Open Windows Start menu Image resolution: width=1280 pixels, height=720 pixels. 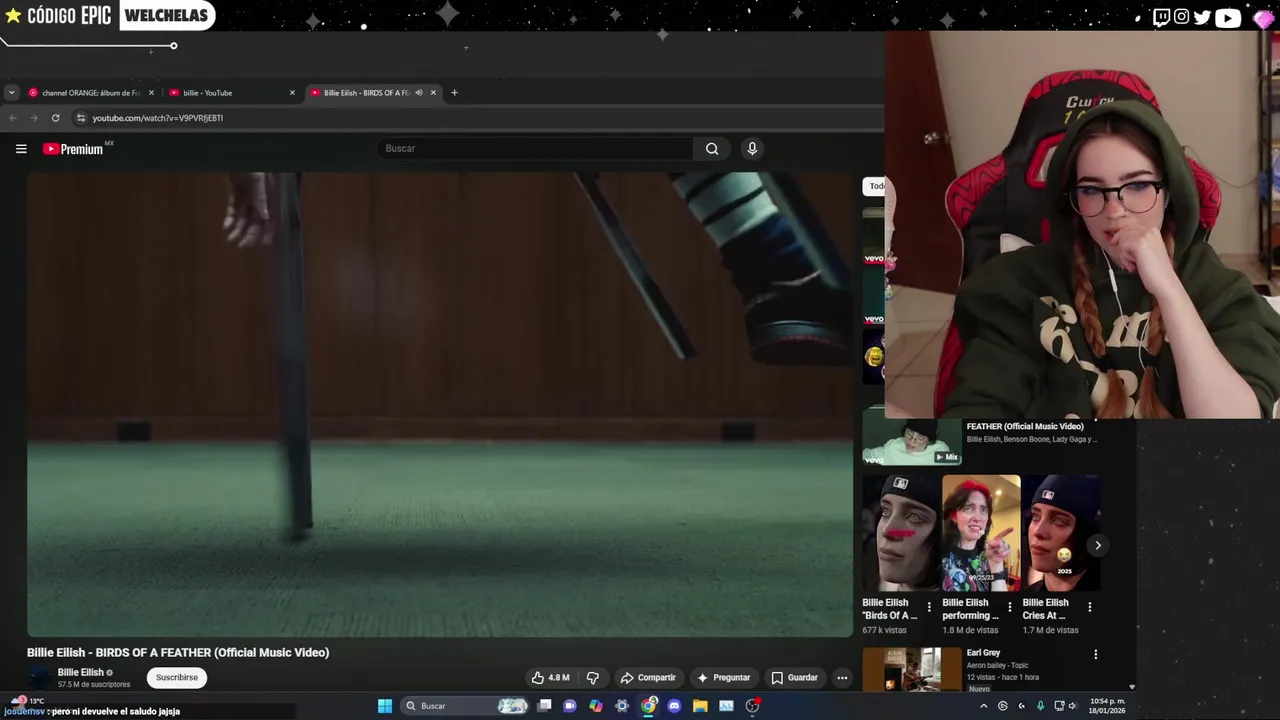click(385, 706)
